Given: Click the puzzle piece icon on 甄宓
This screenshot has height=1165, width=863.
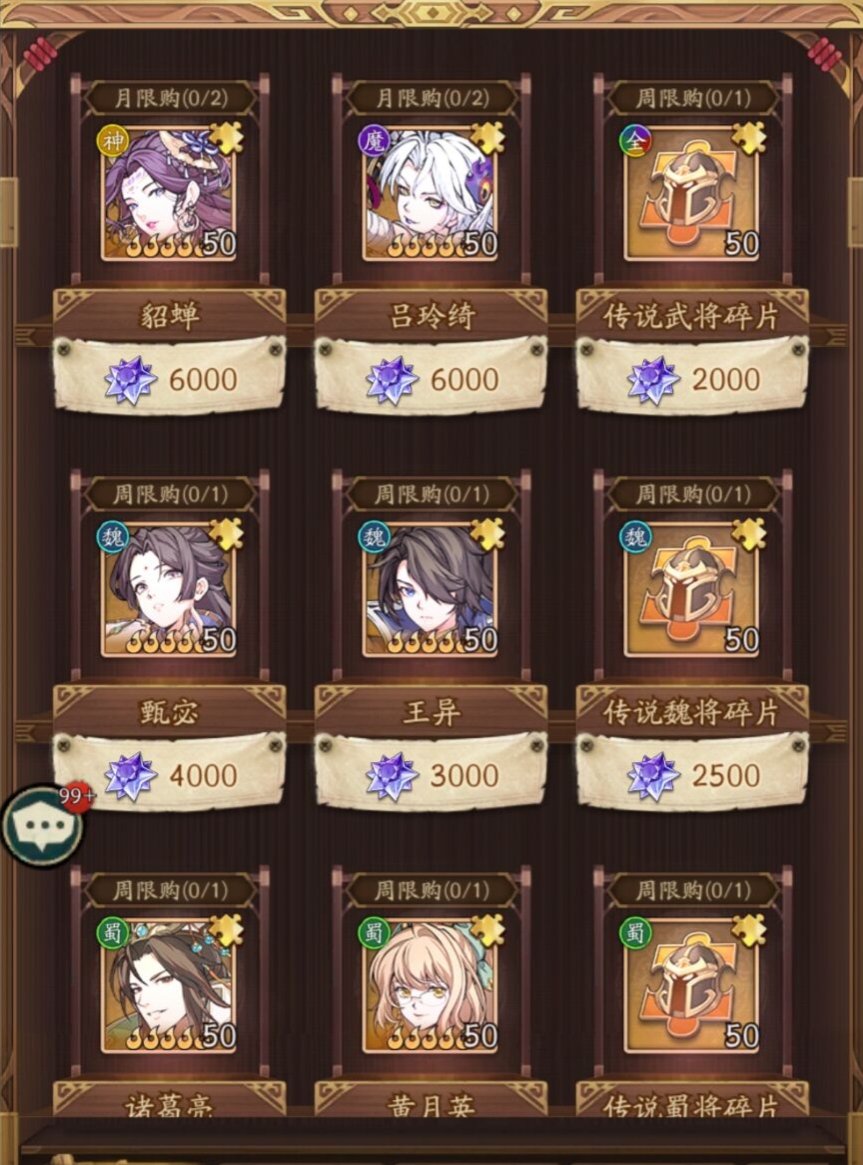Looking at the screenshot, I should click(x=226, y=533).
